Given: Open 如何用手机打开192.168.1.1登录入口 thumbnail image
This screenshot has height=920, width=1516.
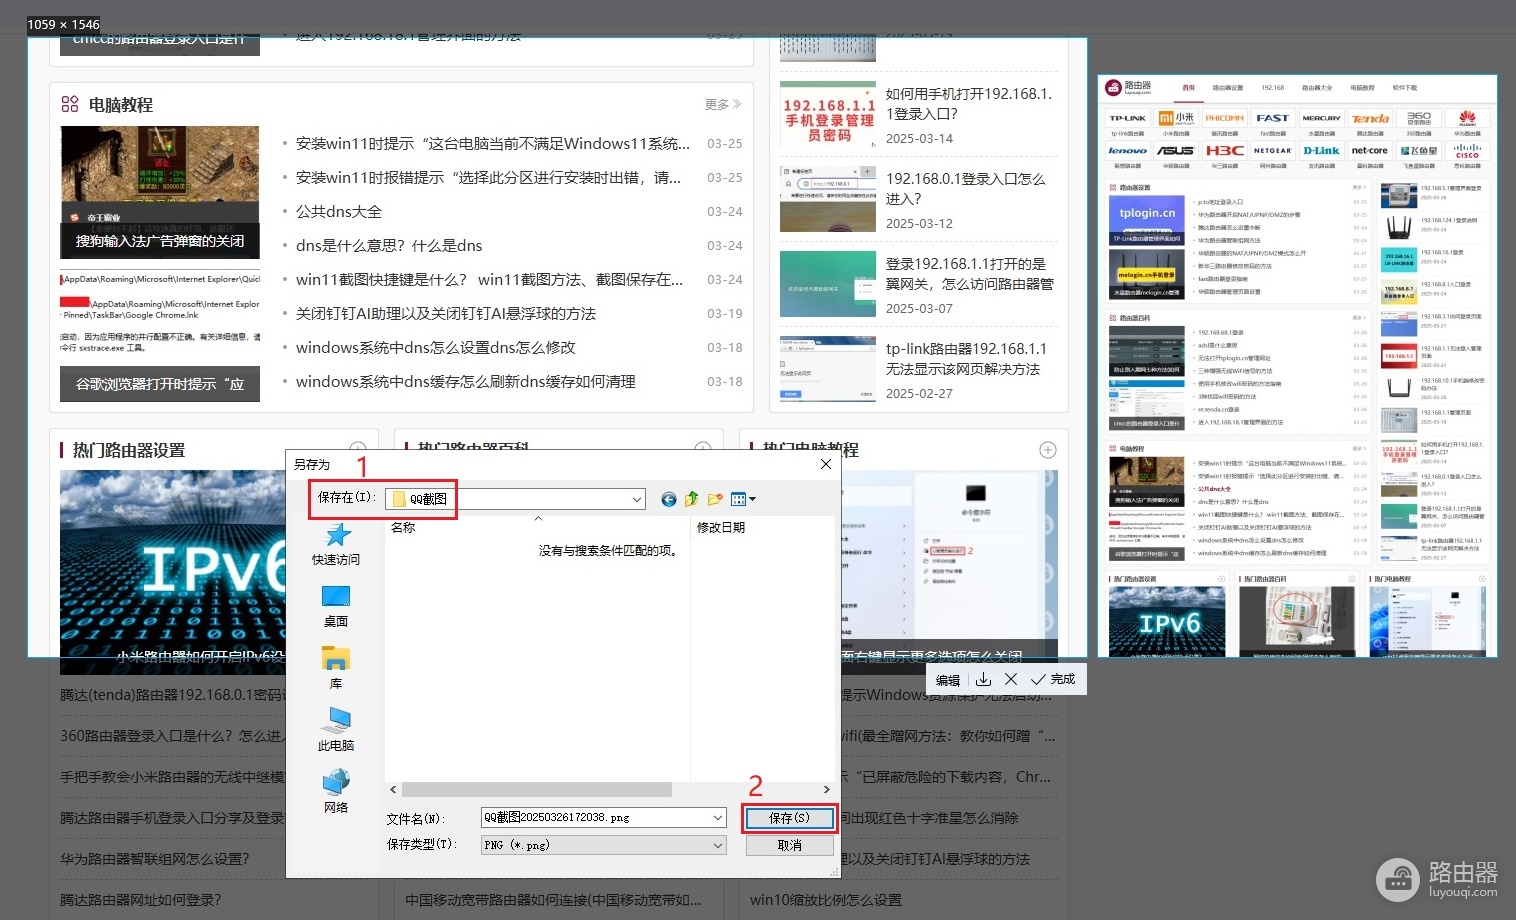Looking at the screenshot, I should click(828, 115).
